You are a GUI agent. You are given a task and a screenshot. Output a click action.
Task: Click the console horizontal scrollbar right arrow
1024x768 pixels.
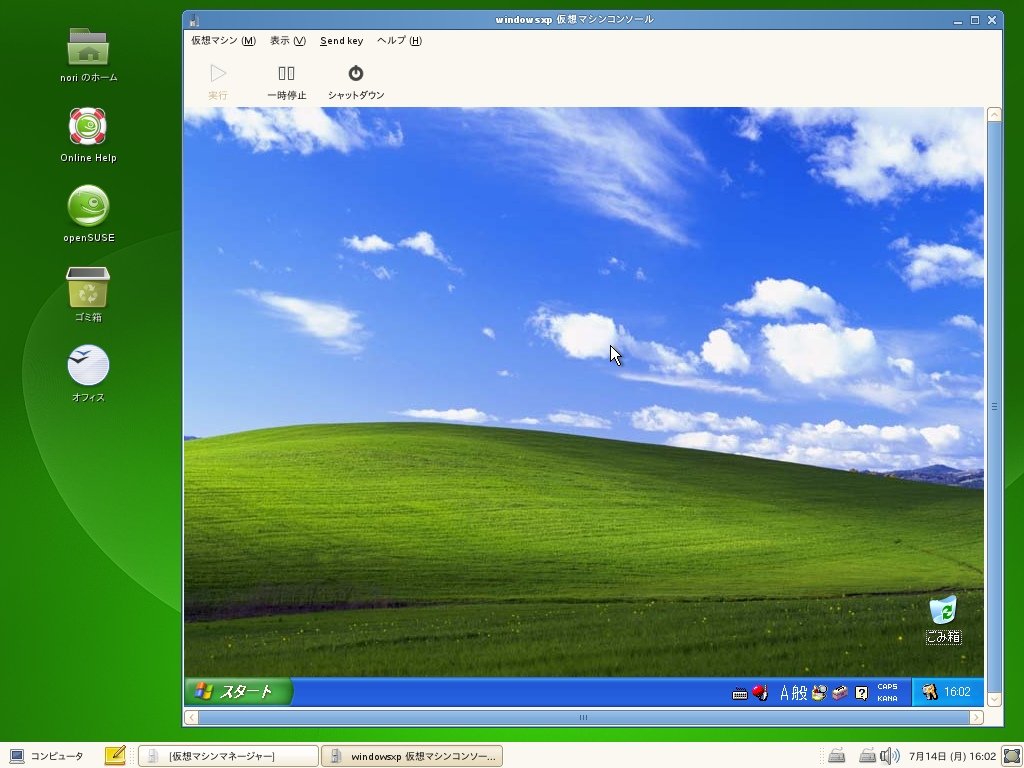click(x=976, y=717)
